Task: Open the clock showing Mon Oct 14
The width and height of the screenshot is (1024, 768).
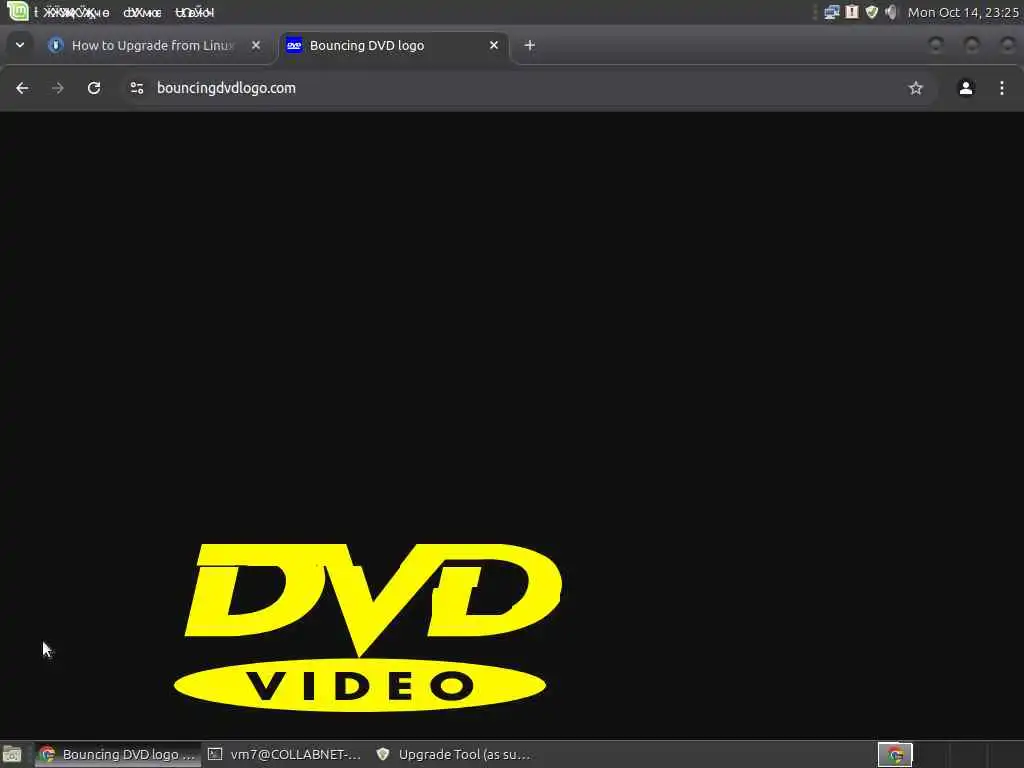Action: pyautogui.click(x=963, y=12)
